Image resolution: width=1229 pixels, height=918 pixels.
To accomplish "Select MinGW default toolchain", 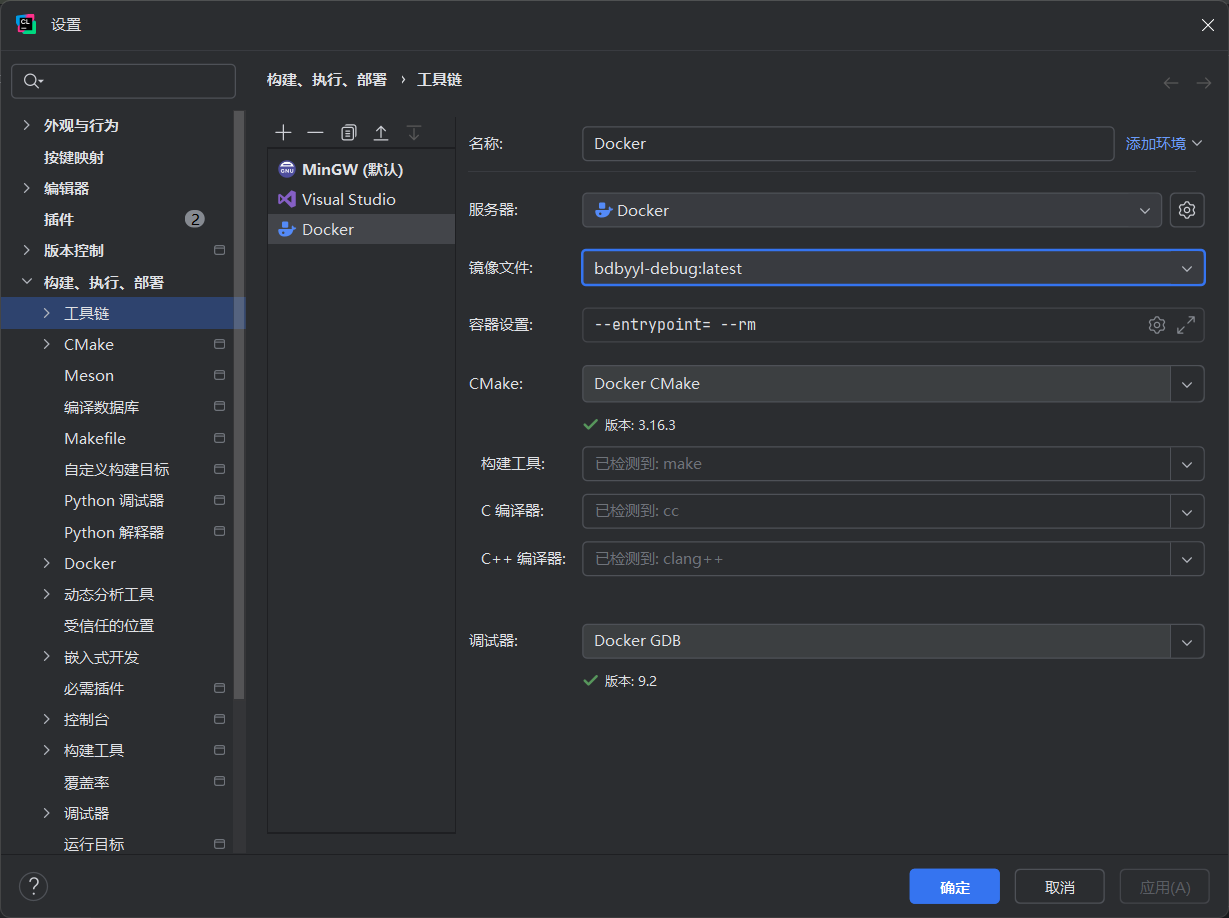I will [x=352, y=170].
